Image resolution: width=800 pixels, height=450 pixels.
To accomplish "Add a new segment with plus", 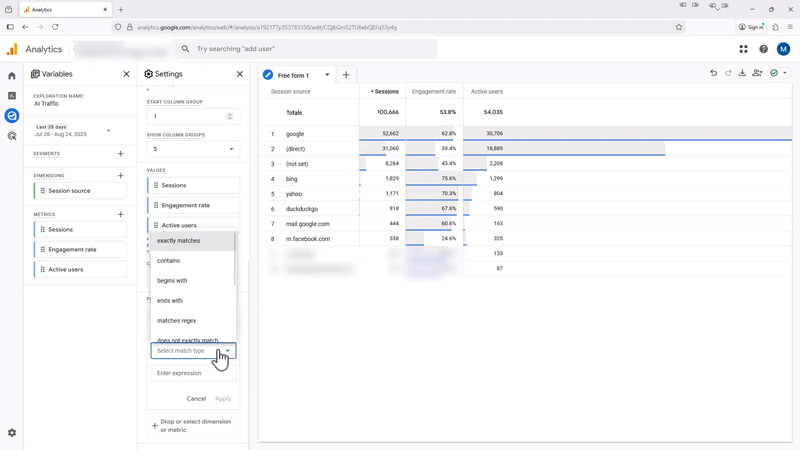I will click(121, 154).
